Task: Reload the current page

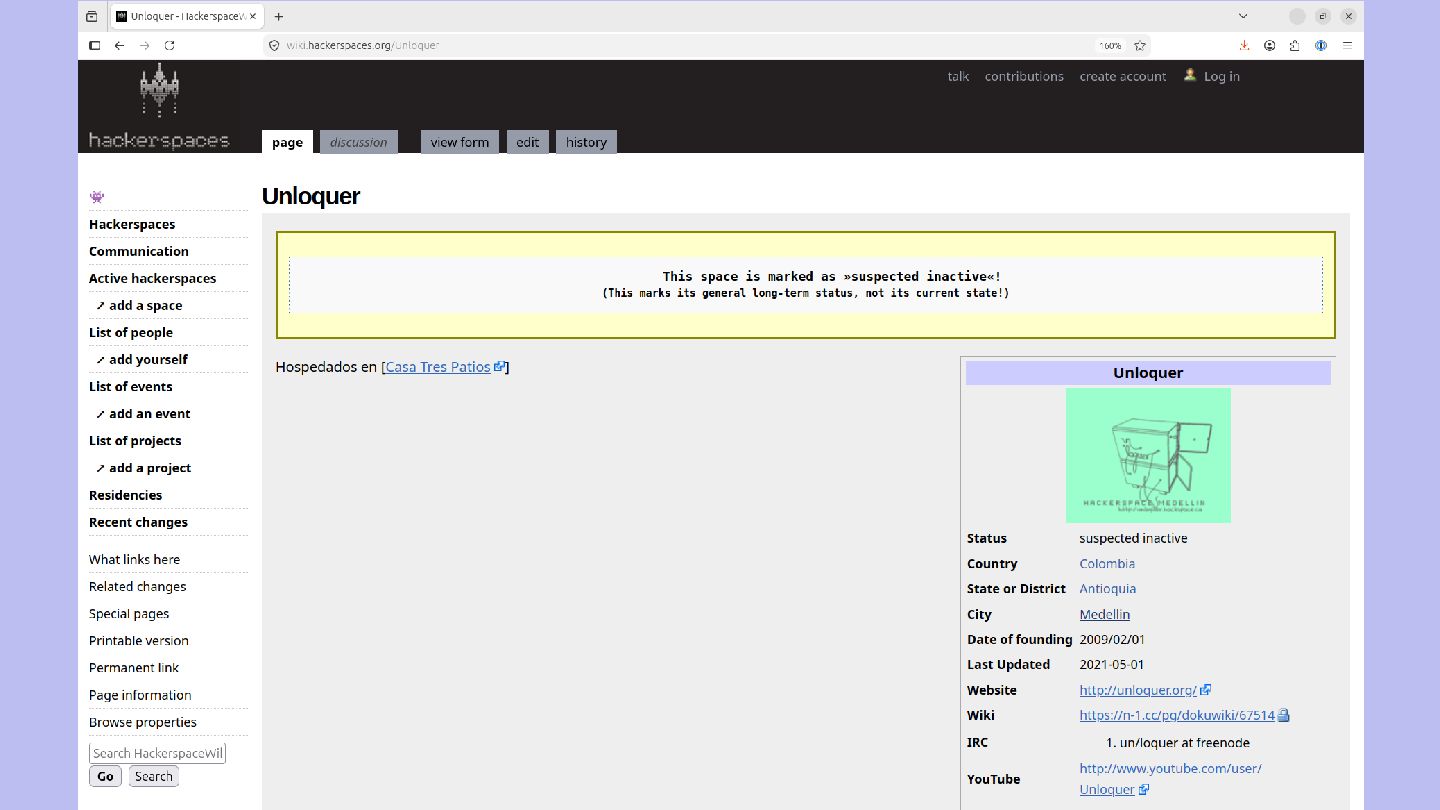Action: pyautogui.click(x=170, y=45)
